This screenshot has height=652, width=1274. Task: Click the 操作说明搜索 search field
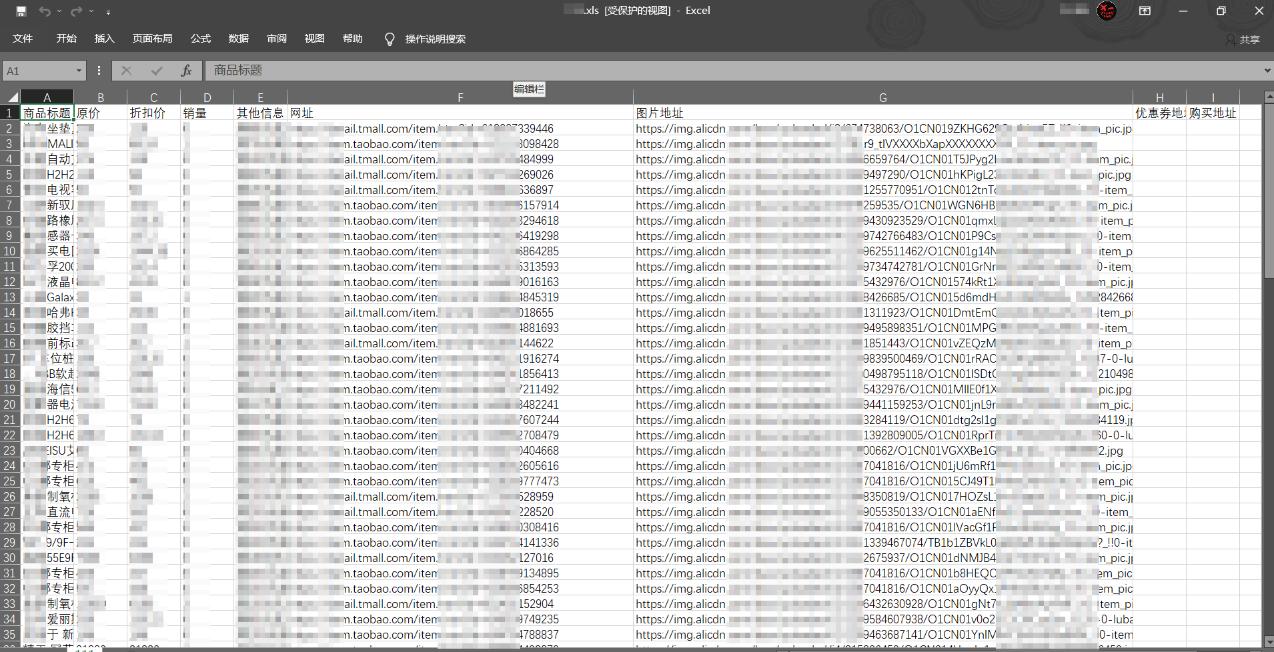435,39
